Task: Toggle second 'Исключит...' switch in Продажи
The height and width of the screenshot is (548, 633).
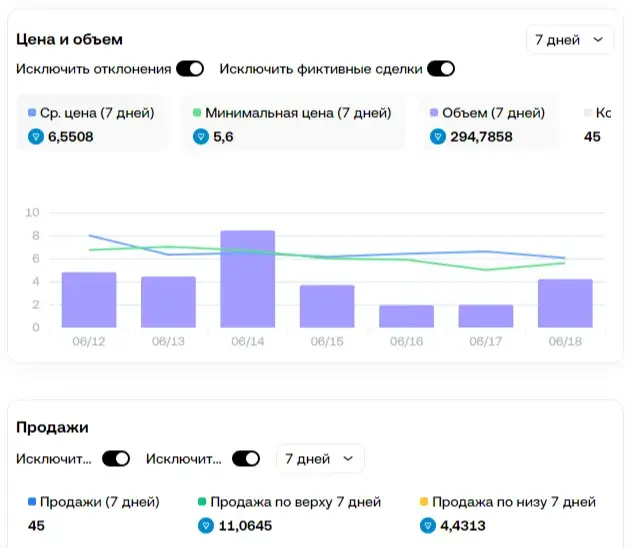Action: pos(246,459)
